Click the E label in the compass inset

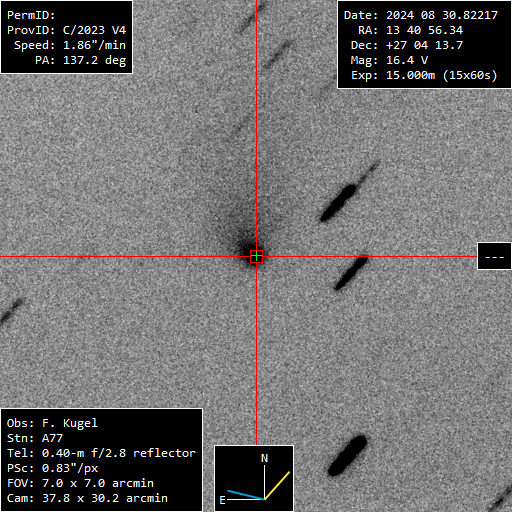click(x=223, y=500)
